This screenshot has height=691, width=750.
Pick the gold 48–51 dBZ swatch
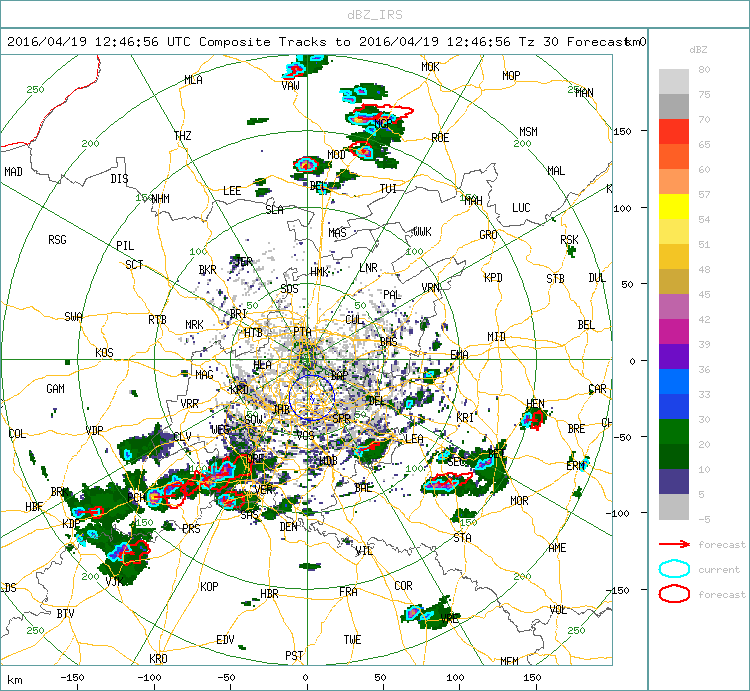pos(674,256)
